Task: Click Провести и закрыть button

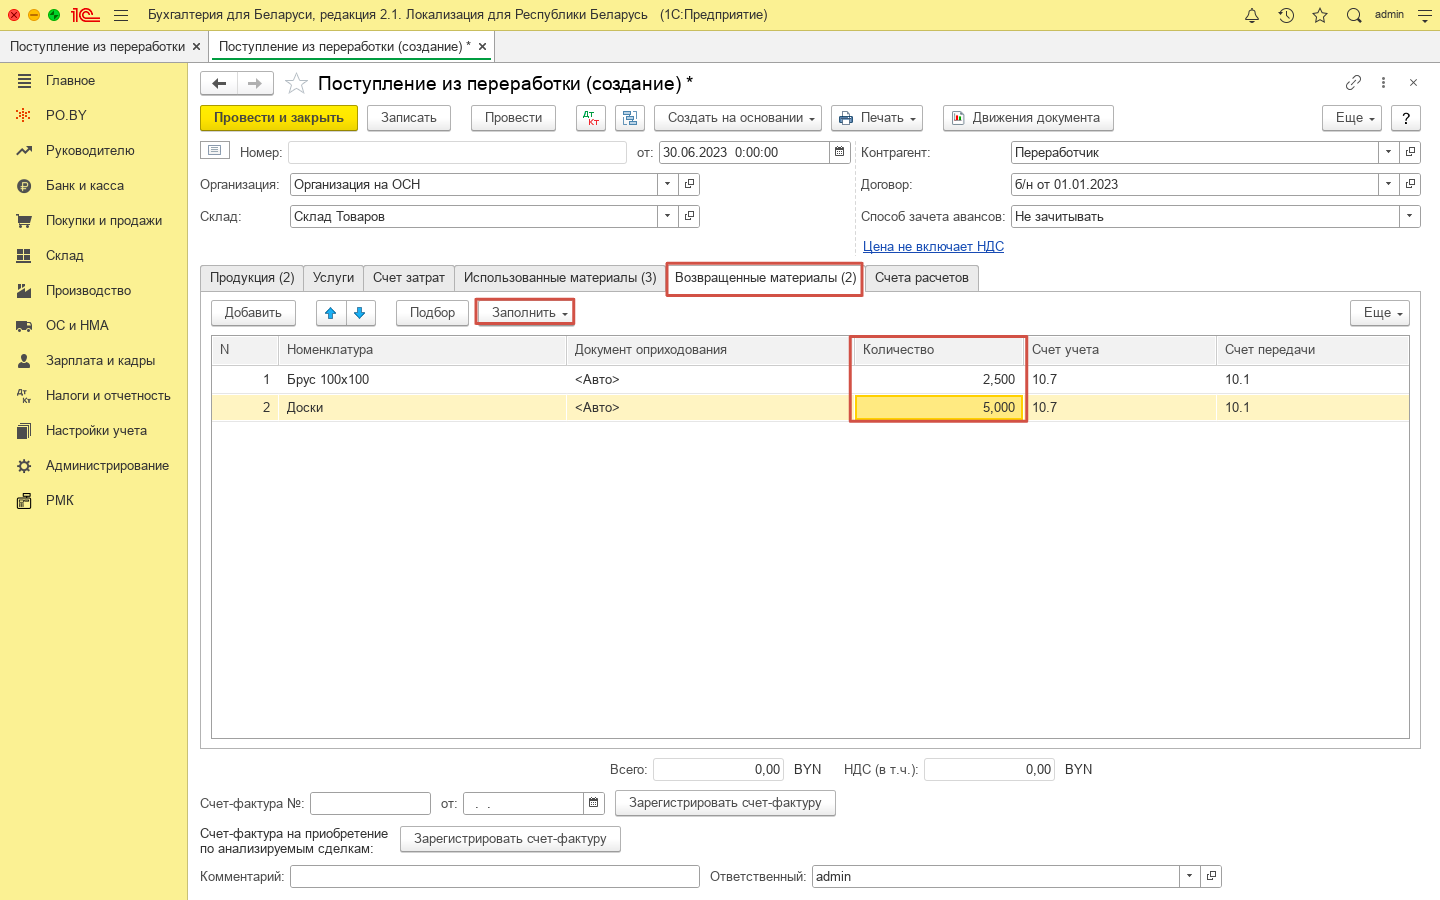Action: pyautogui.click(x=279, y=118)
